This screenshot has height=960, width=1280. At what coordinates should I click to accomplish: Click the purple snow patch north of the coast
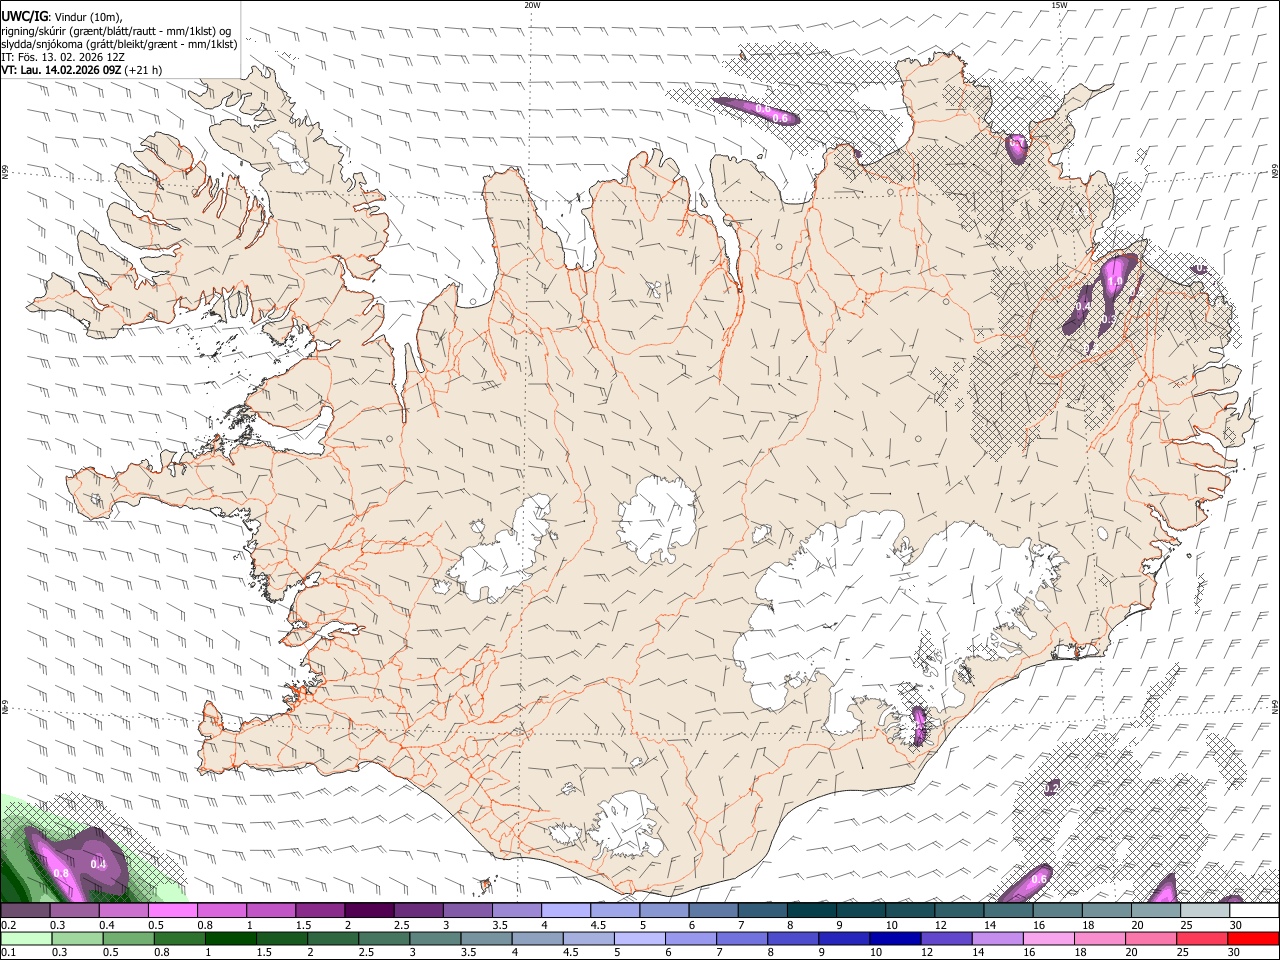[x=755, y=109]
